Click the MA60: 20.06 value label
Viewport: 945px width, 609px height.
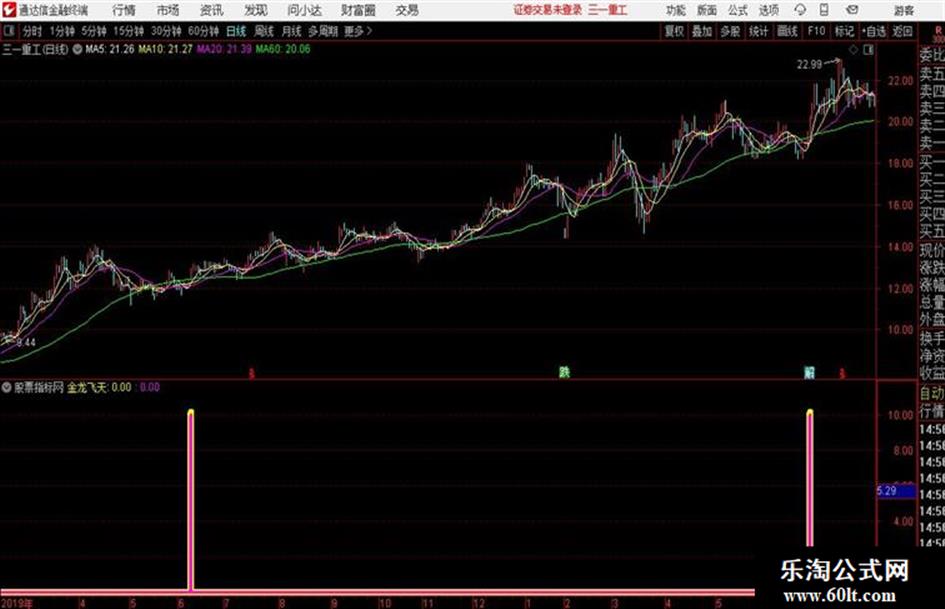pos(283,49)
